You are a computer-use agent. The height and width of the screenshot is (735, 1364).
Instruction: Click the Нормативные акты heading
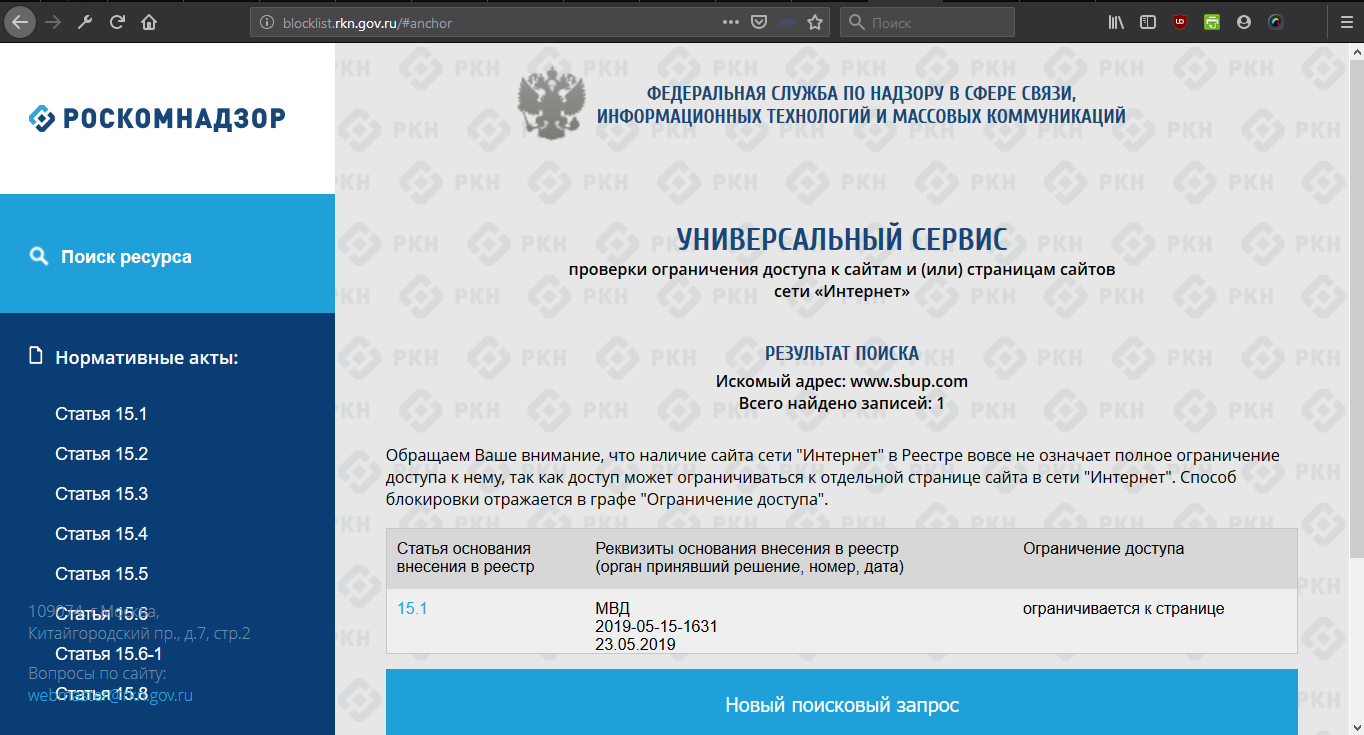[147, 357]
